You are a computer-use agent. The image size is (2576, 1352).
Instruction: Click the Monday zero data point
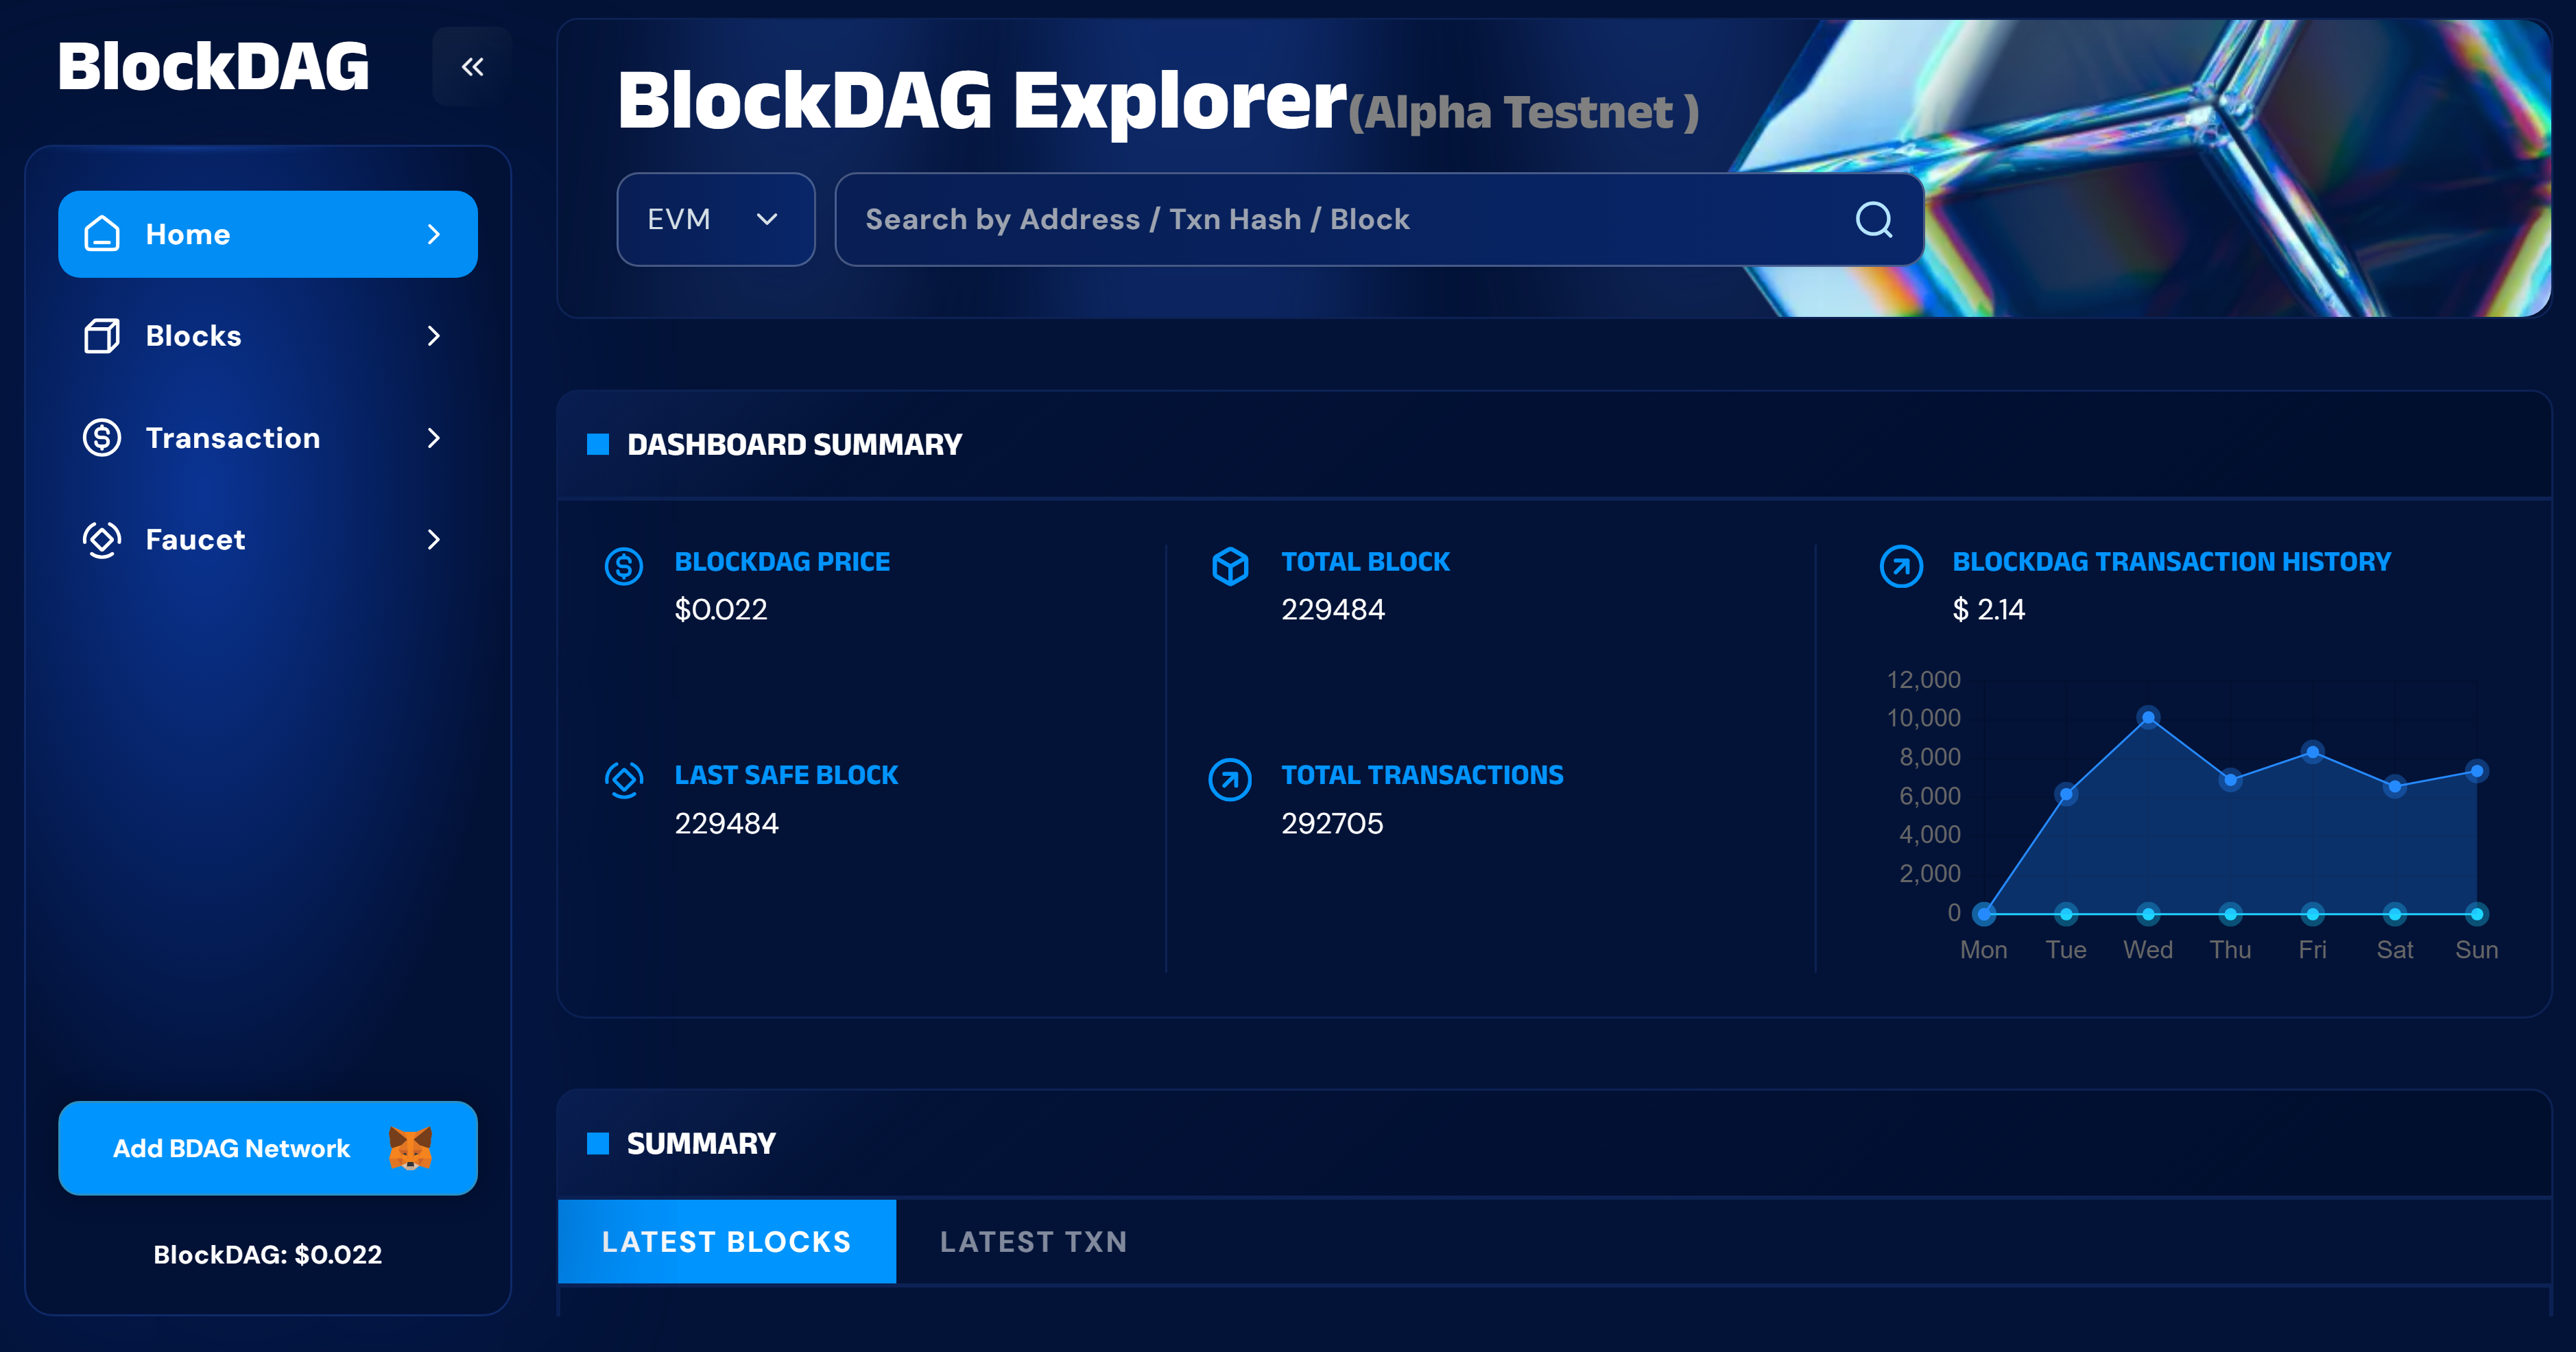point(1984,913)
